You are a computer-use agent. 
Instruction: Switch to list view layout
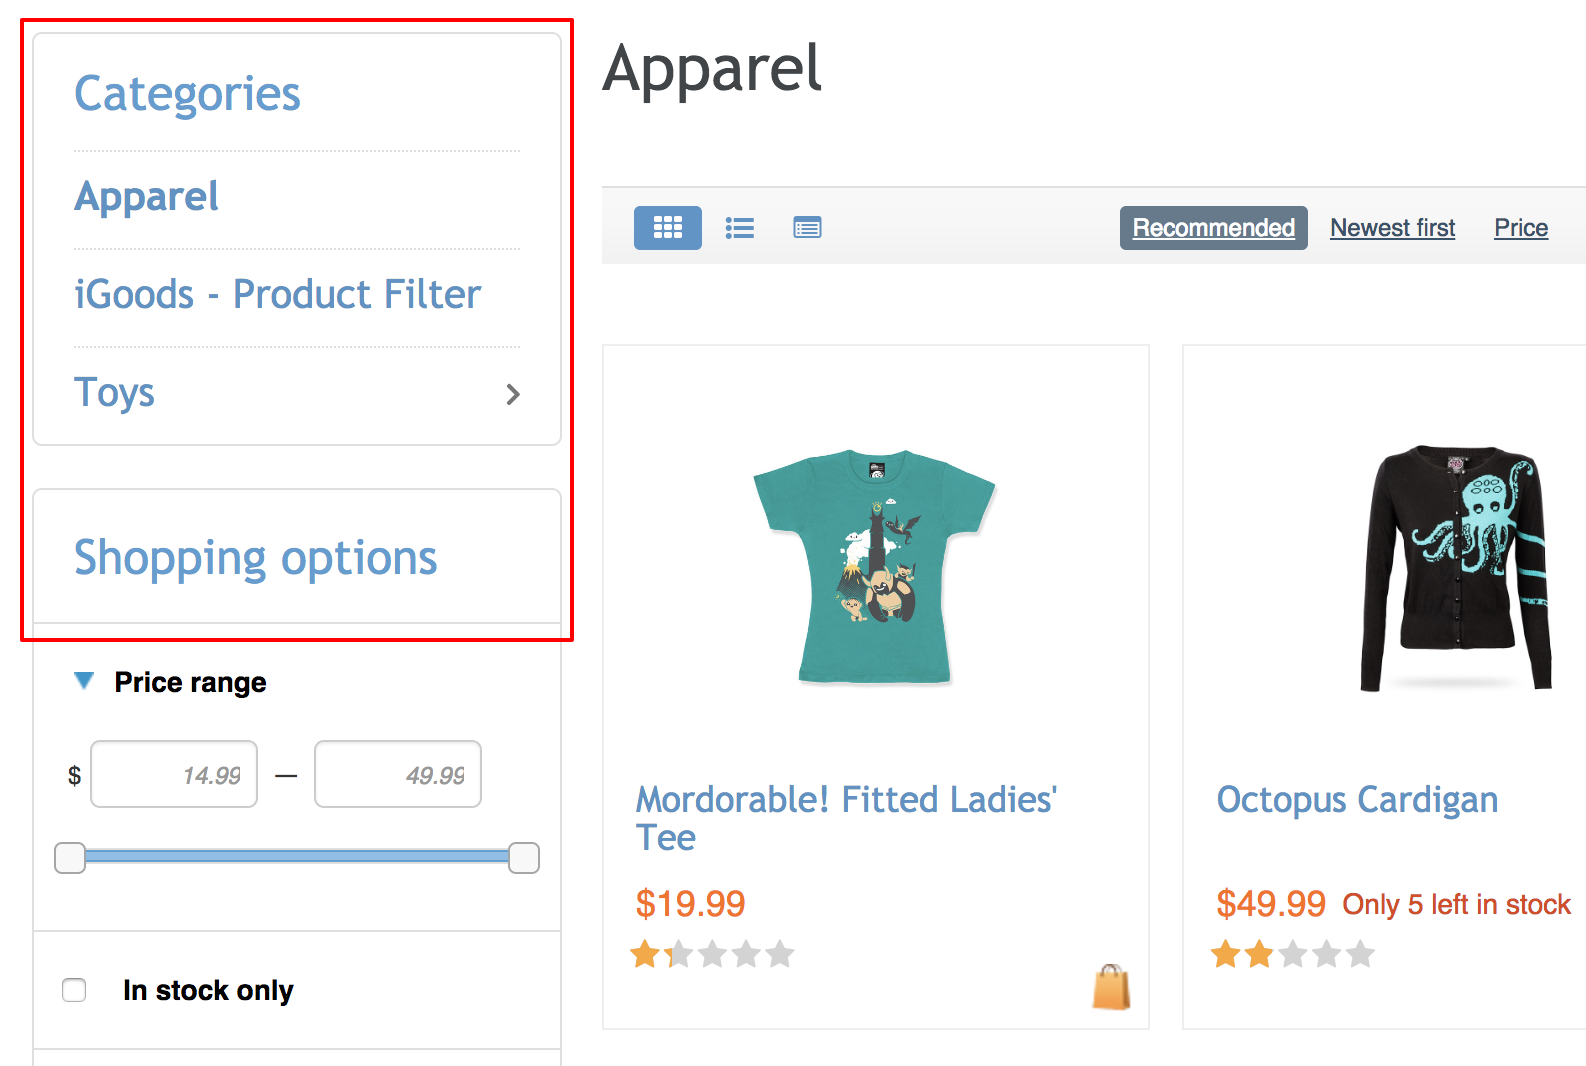tap(739, 227)
